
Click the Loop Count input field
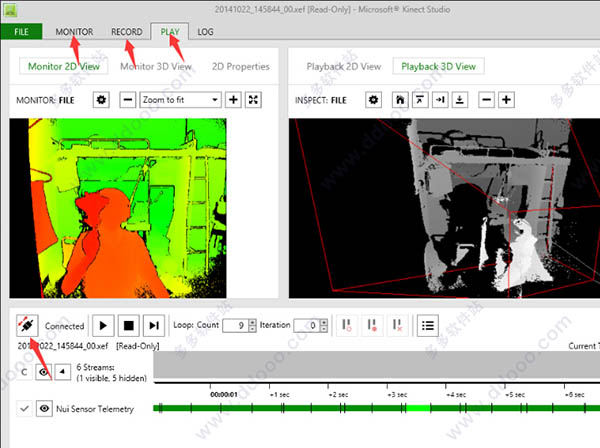[235, 326]
